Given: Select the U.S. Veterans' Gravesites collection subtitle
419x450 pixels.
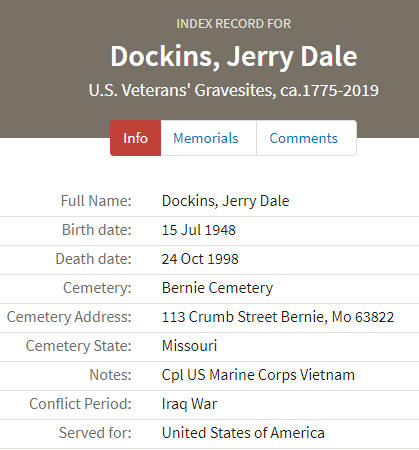Looking at the screenshot, I should click(x=234, y=90).
